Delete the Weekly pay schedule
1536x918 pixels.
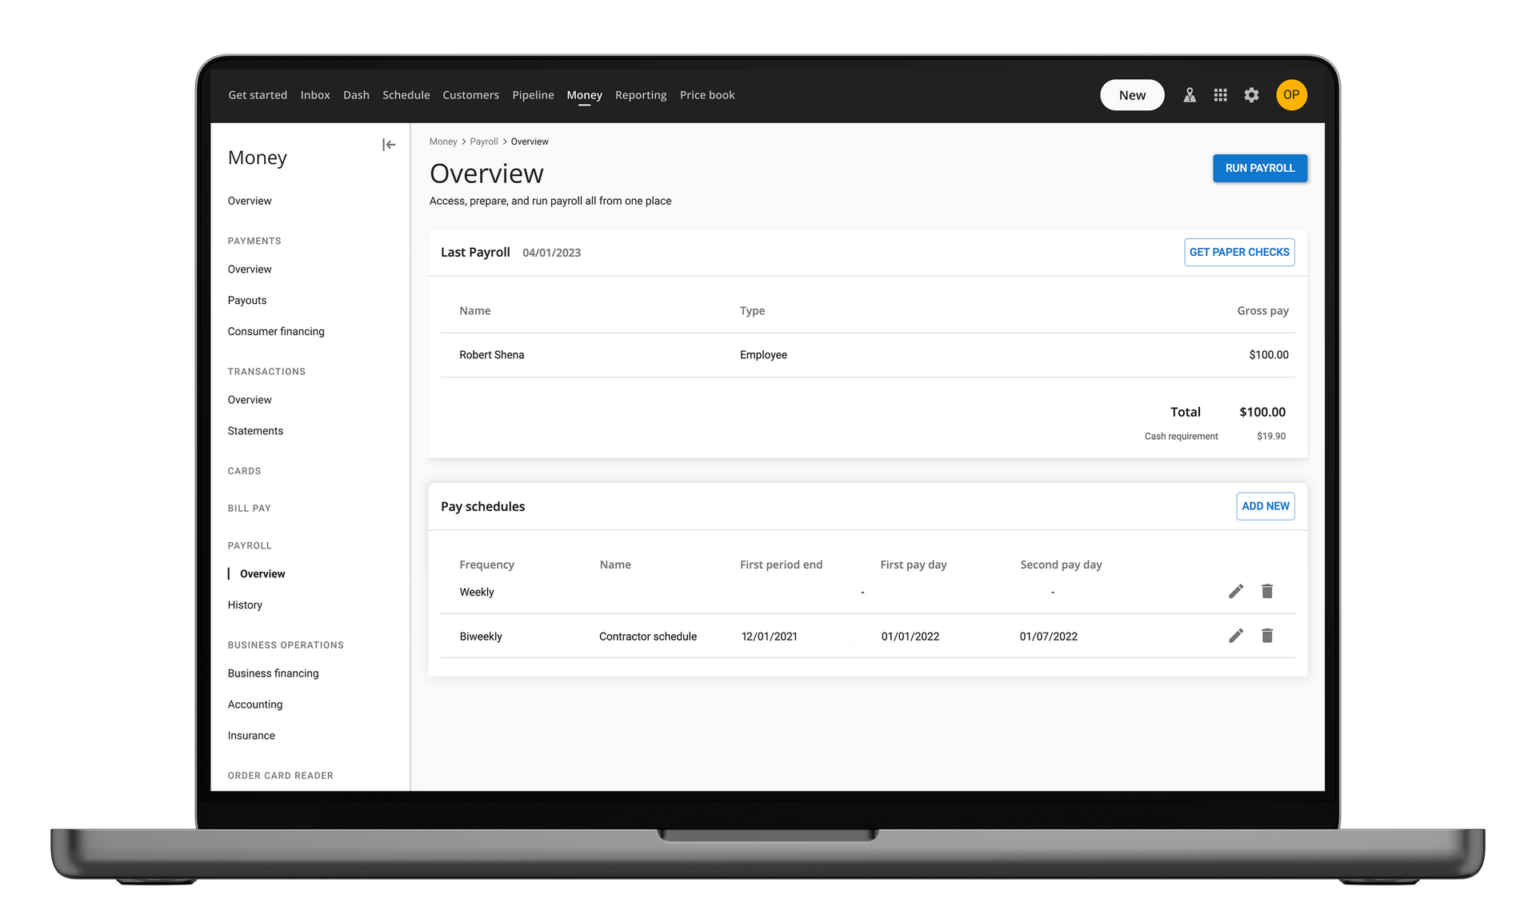(x=1267, y=591)
